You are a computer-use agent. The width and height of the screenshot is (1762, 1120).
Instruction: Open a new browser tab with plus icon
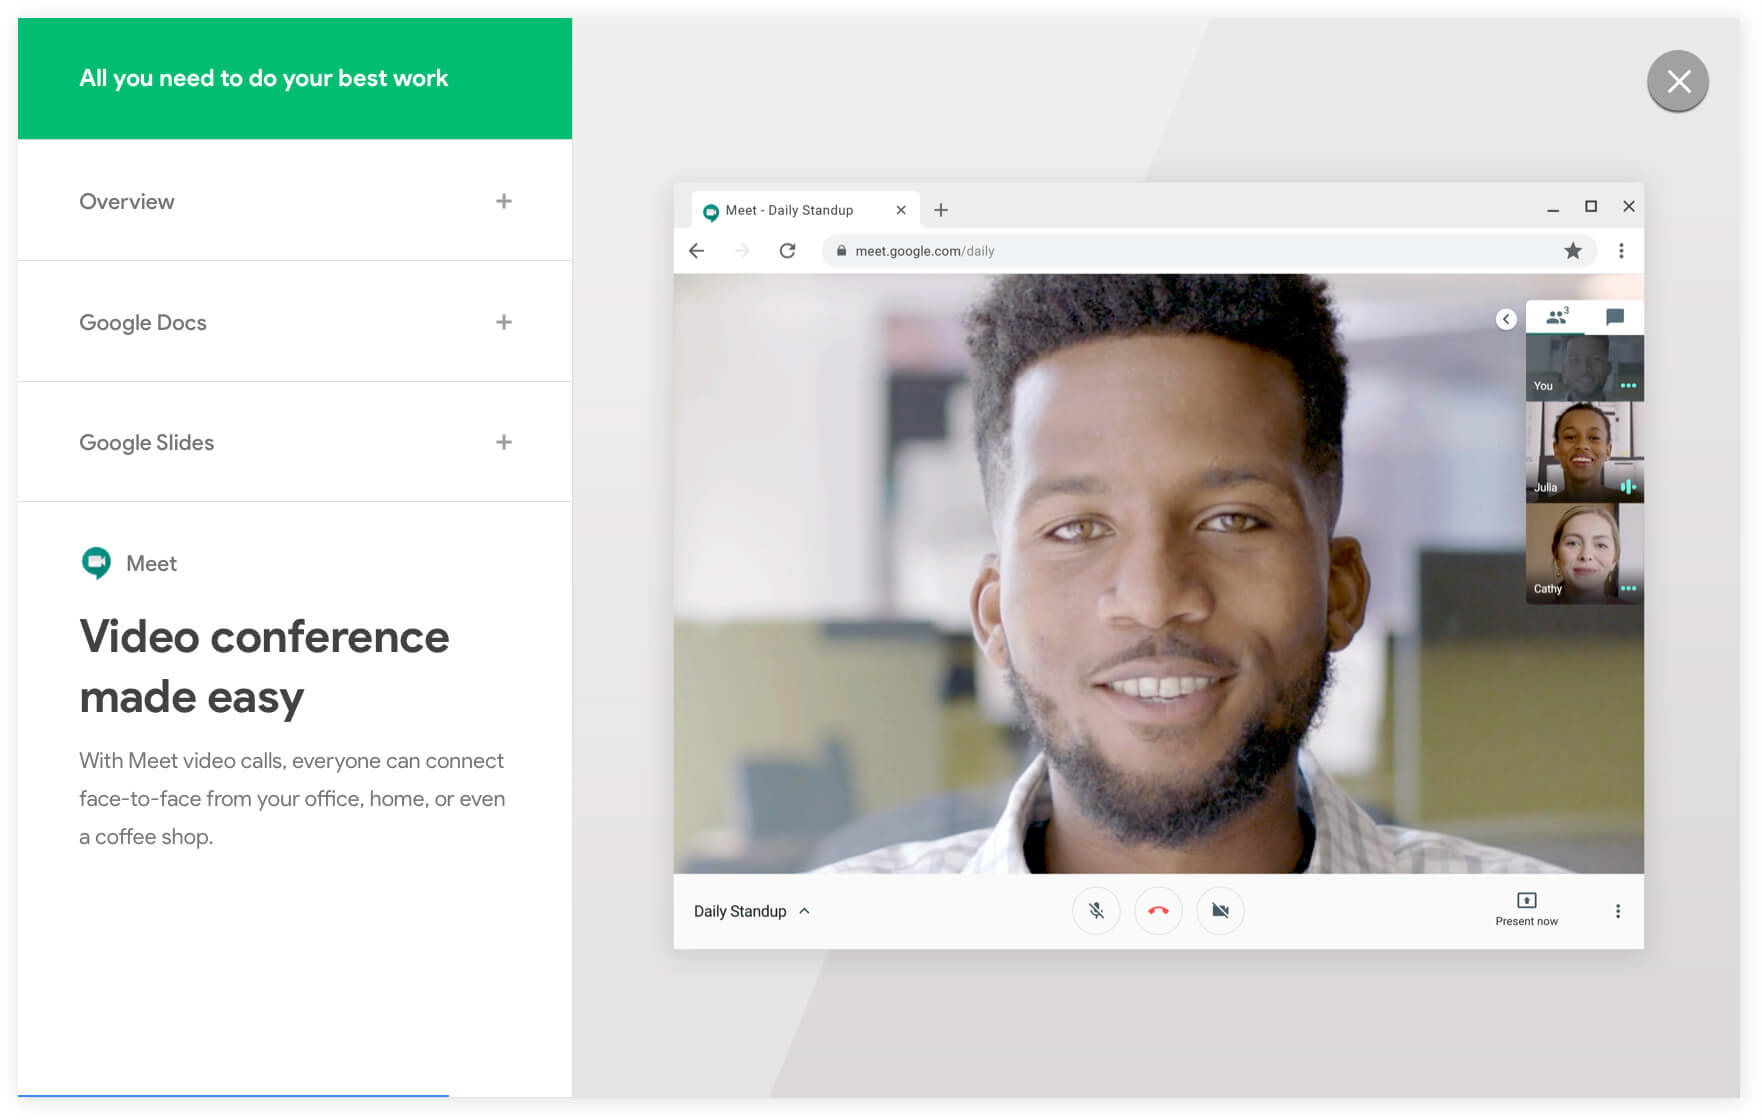(x=941, y=210)
